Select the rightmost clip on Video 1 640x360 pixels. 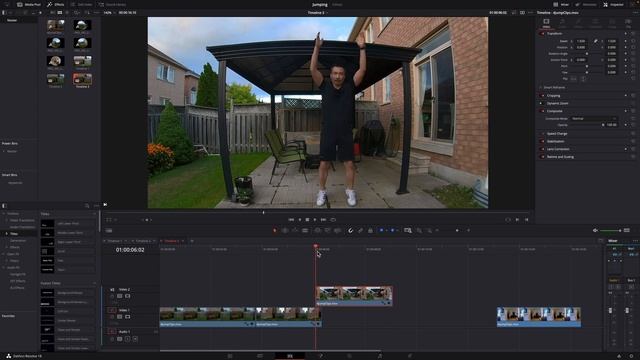pos(539,317)
